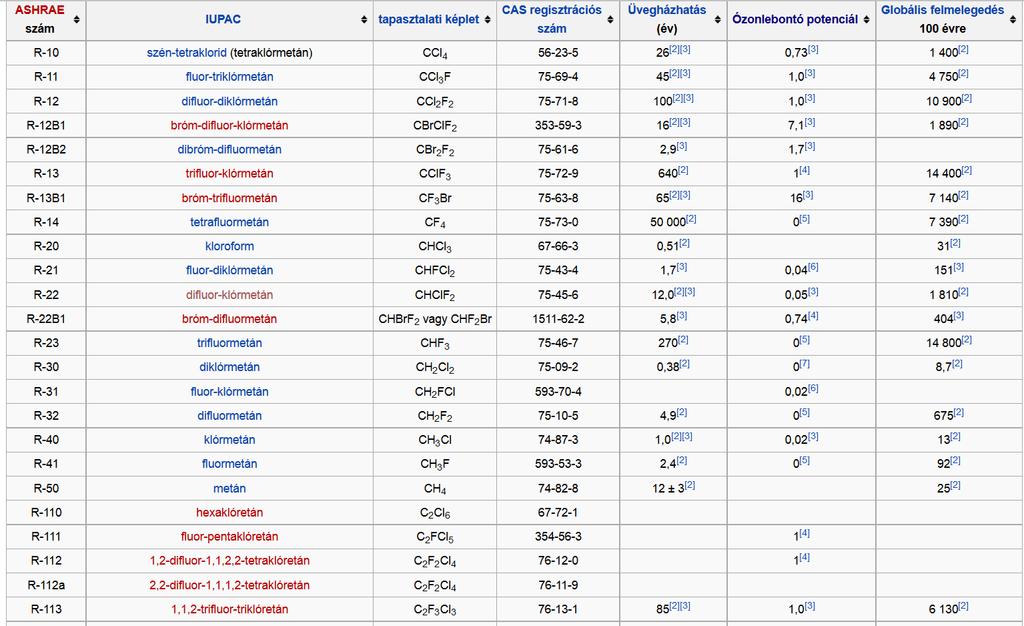Sort by Üvegházhatás (év) column arrows
Image resolution: width=1024 pixels, height=626 pixels.
coord(718,20)
